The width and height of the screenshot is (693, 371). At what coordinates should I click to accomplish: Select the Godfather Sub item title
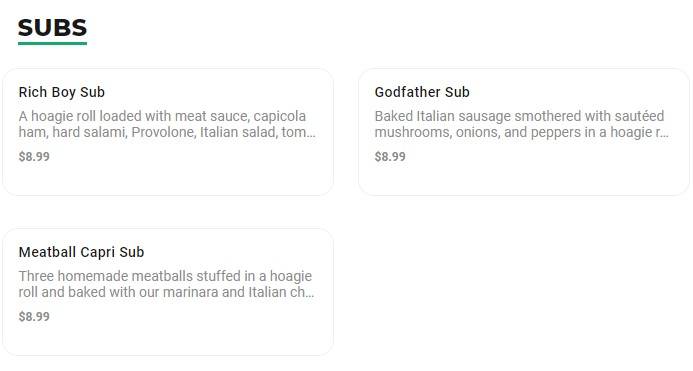(x=422, y=92)
